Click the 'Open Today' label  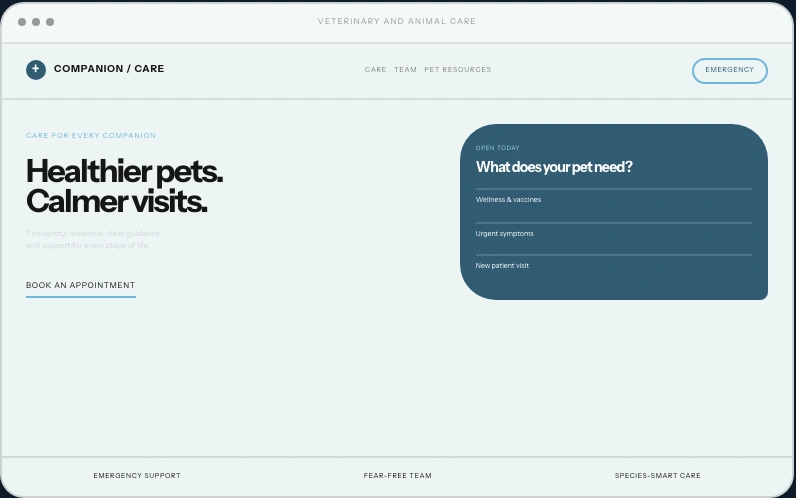(498, 148)
